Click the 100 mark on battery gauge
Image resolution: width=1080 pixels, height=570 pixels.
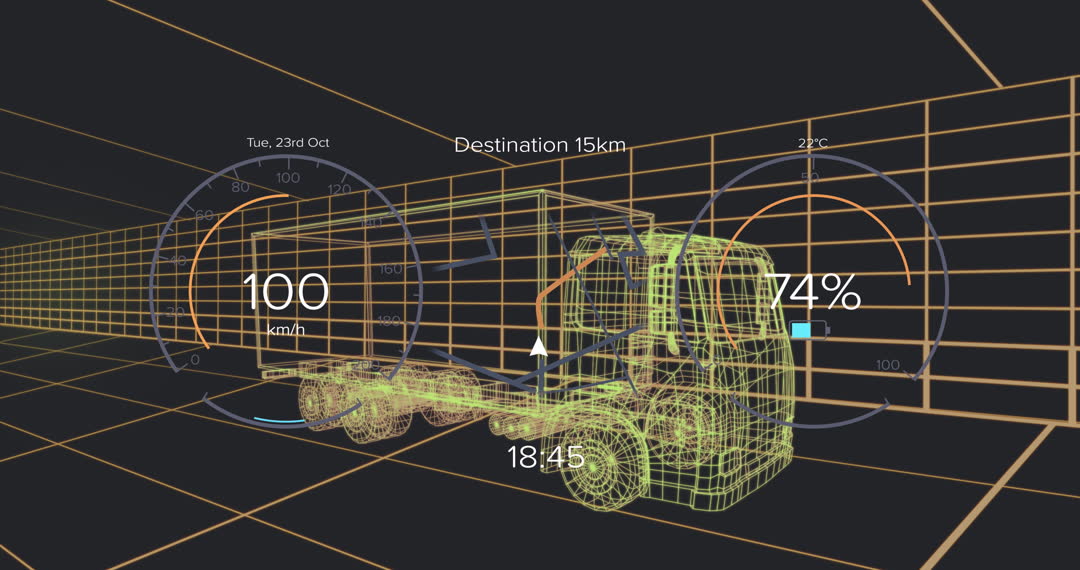887,365
